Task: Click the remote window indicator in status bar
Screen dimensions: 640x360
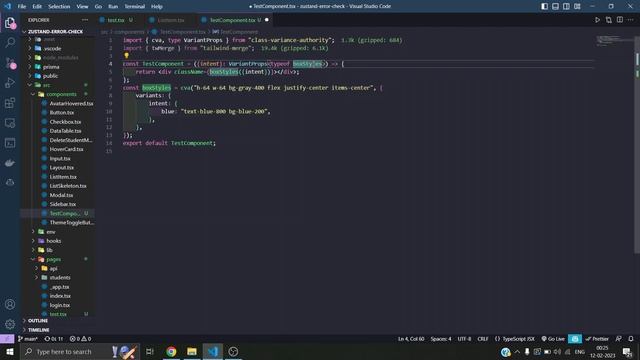Action: [x=7, y=339]
